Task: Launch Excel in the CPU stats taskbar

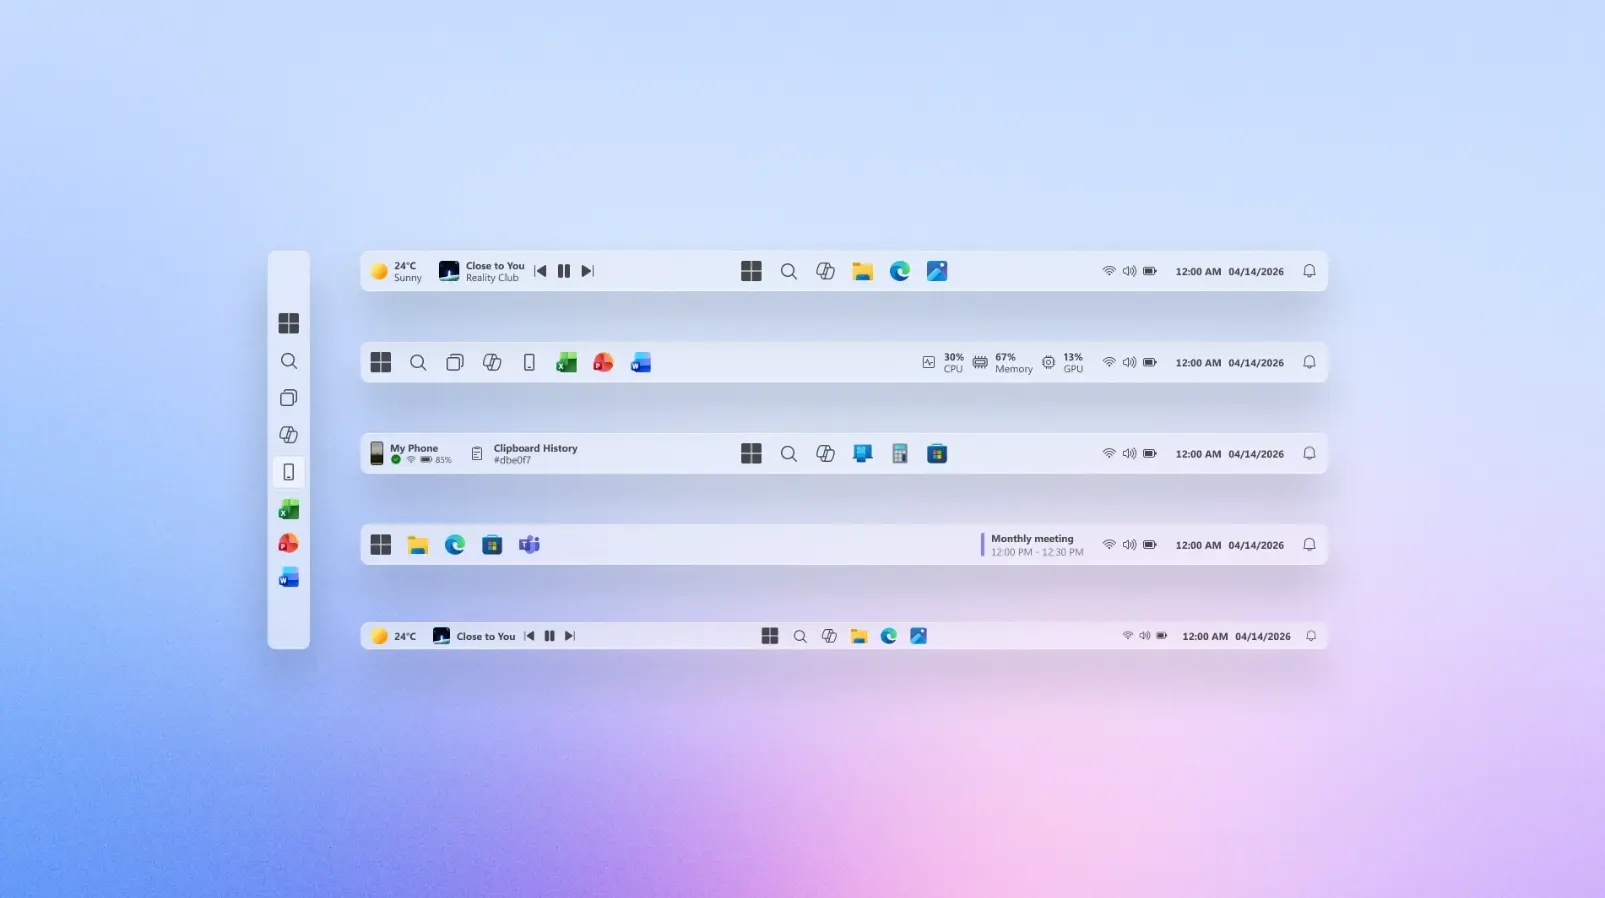Action: click(x=567, y=362)
